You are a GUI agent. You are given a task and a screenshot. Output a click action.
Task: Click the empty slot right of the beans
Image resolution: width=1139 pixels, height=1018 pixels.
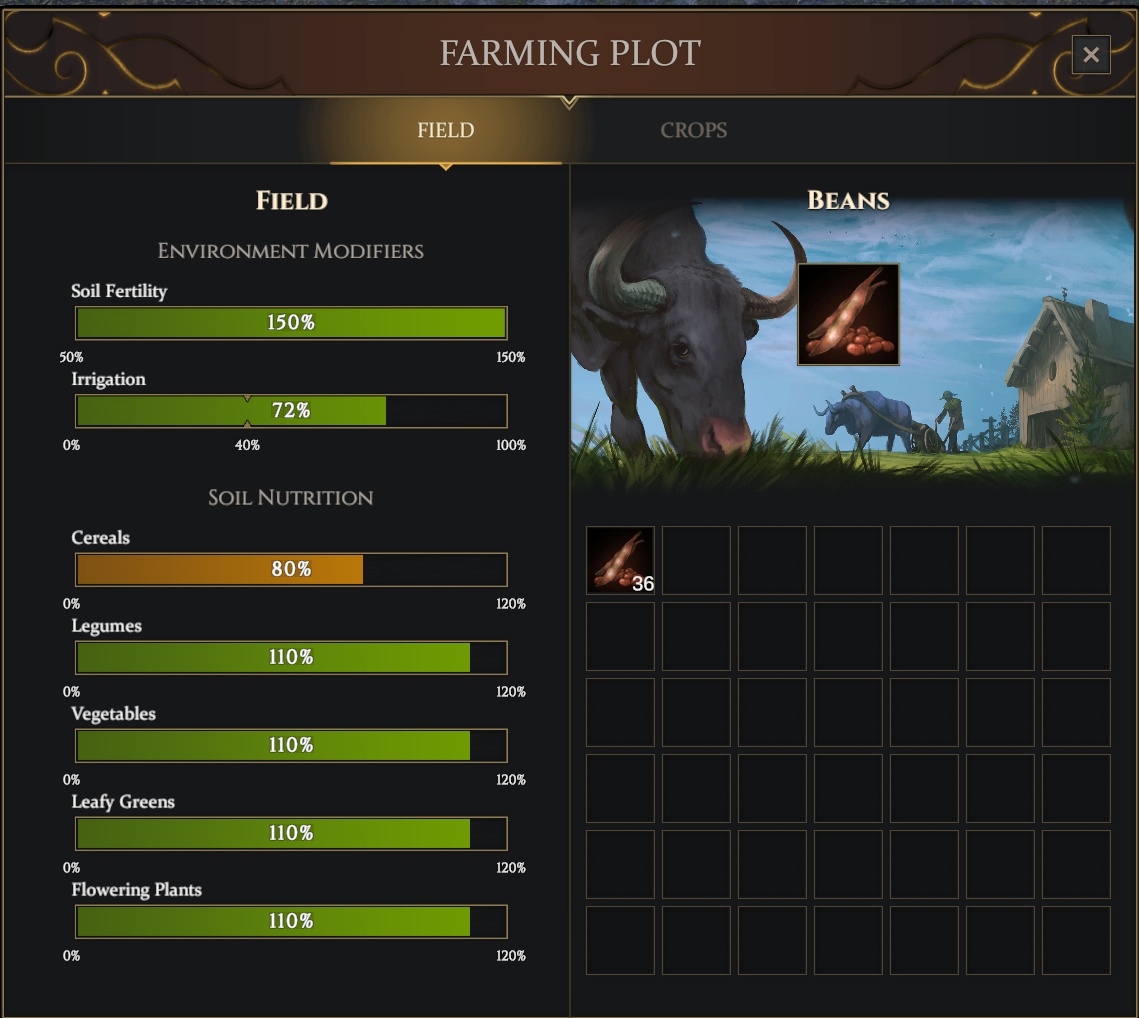pos(696,560)
